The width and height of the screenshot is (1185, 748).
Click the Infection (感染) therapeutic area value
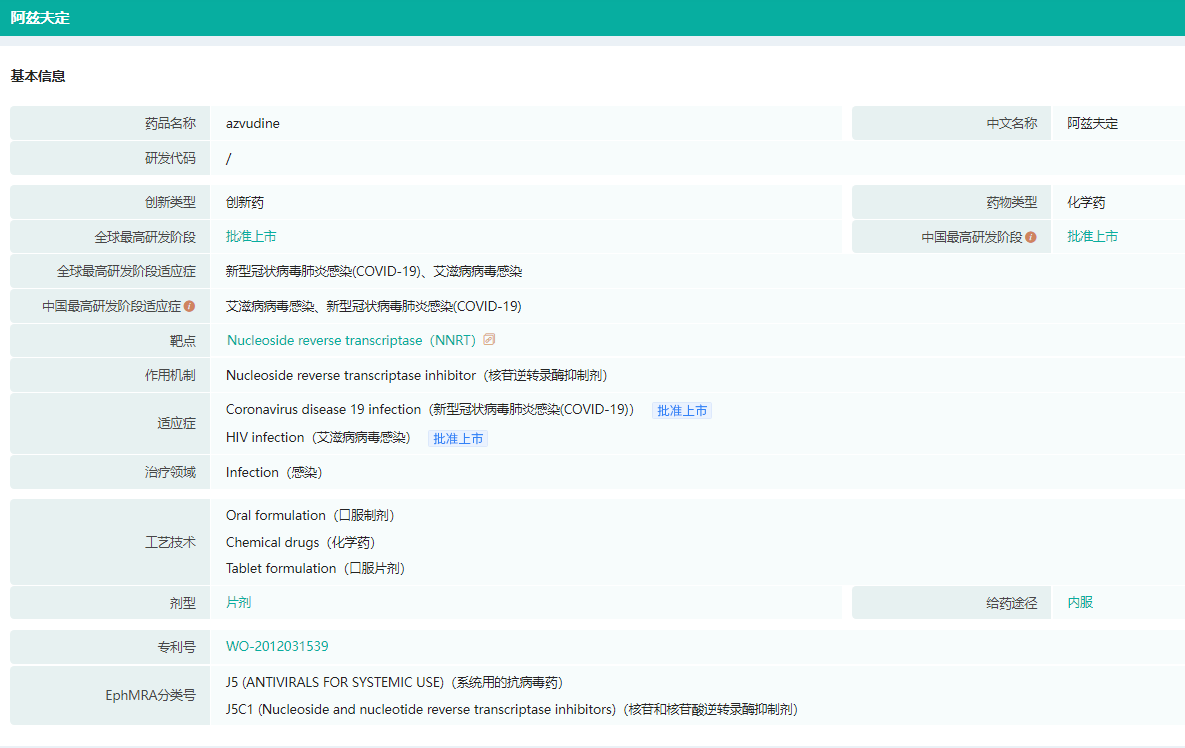[x=274, y=472]
